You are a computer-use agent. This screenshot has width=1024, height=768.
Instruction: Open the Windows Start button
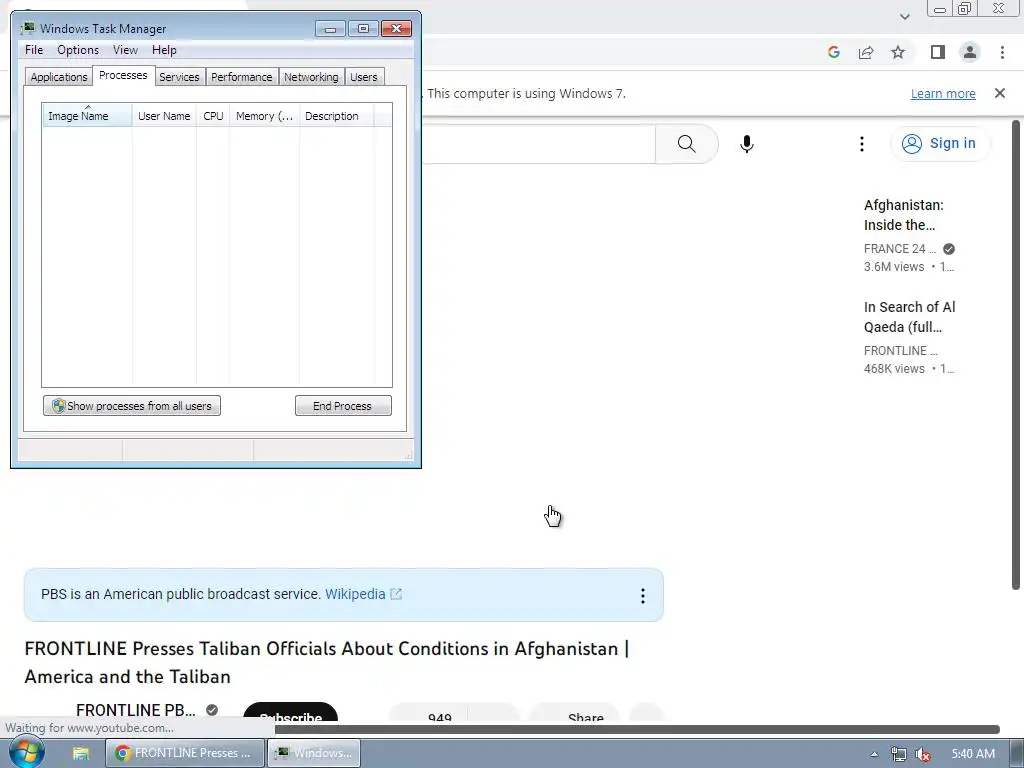(x=27, y=752)
